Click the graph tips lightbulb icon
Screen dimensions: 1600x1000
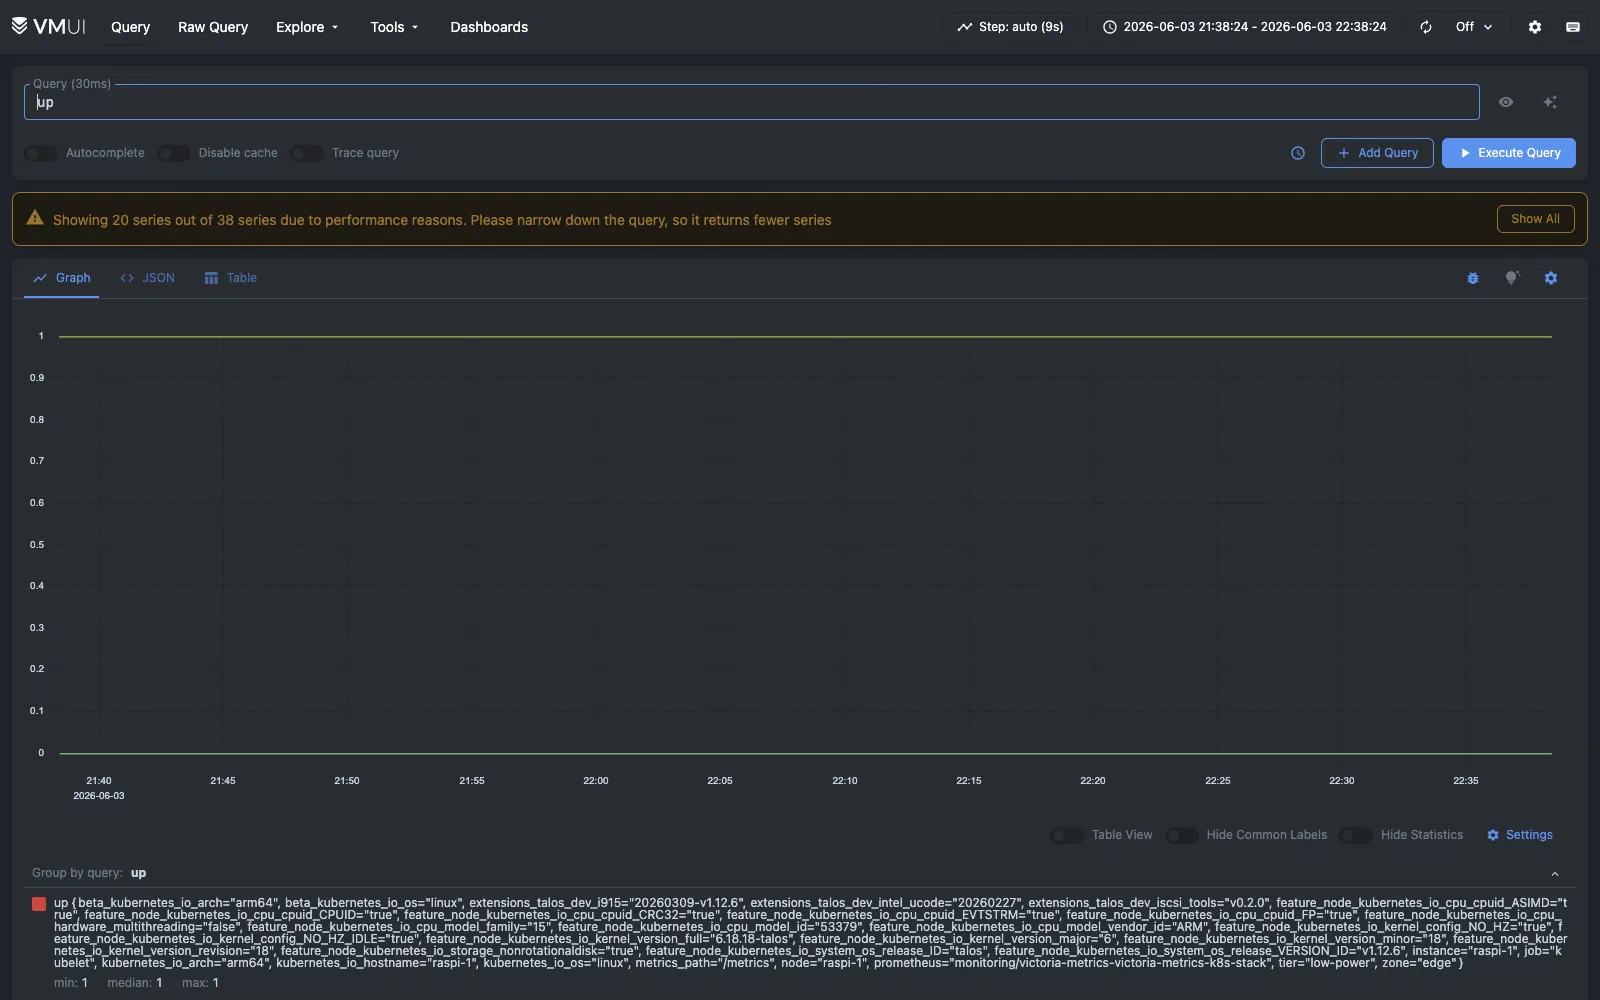click(1512, 278)
